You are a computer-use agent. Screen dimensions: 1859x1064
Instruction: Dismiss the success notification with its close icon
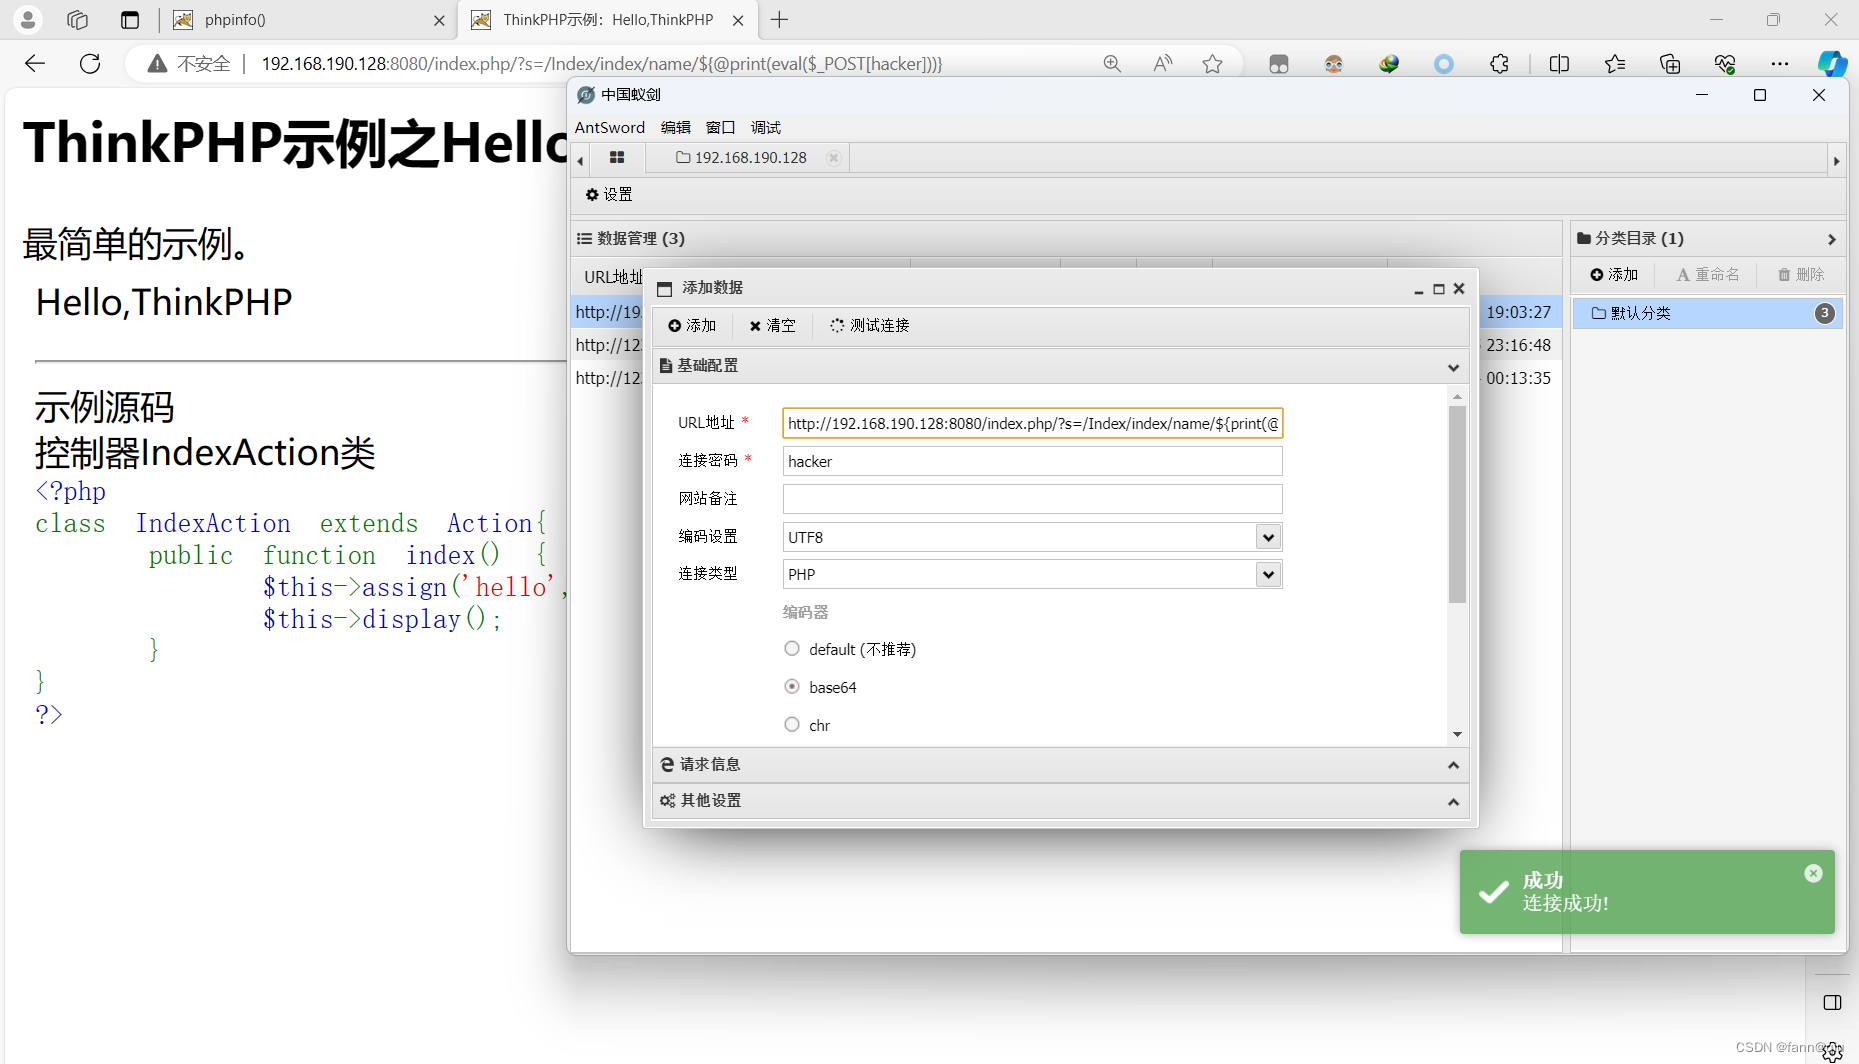pos(1813,874)
